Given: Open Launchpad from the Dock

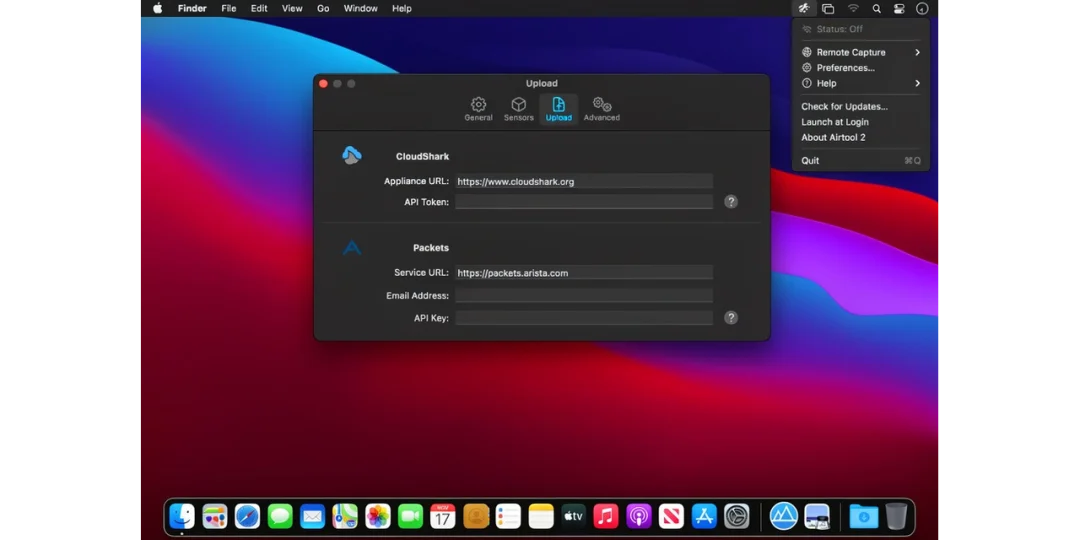Looking at the screenshot, I should (x=215, y=516).
